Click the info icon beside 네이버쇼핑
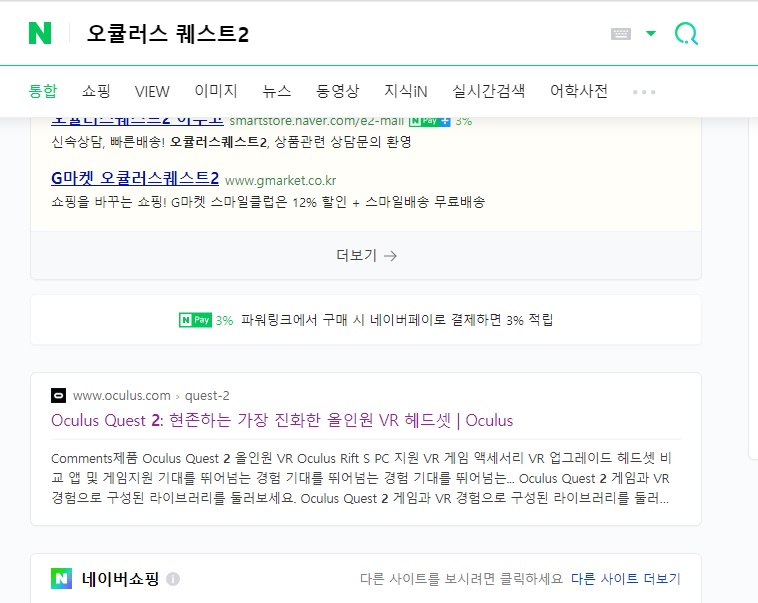This screenshot has width=758, height=603. (173, 579)
